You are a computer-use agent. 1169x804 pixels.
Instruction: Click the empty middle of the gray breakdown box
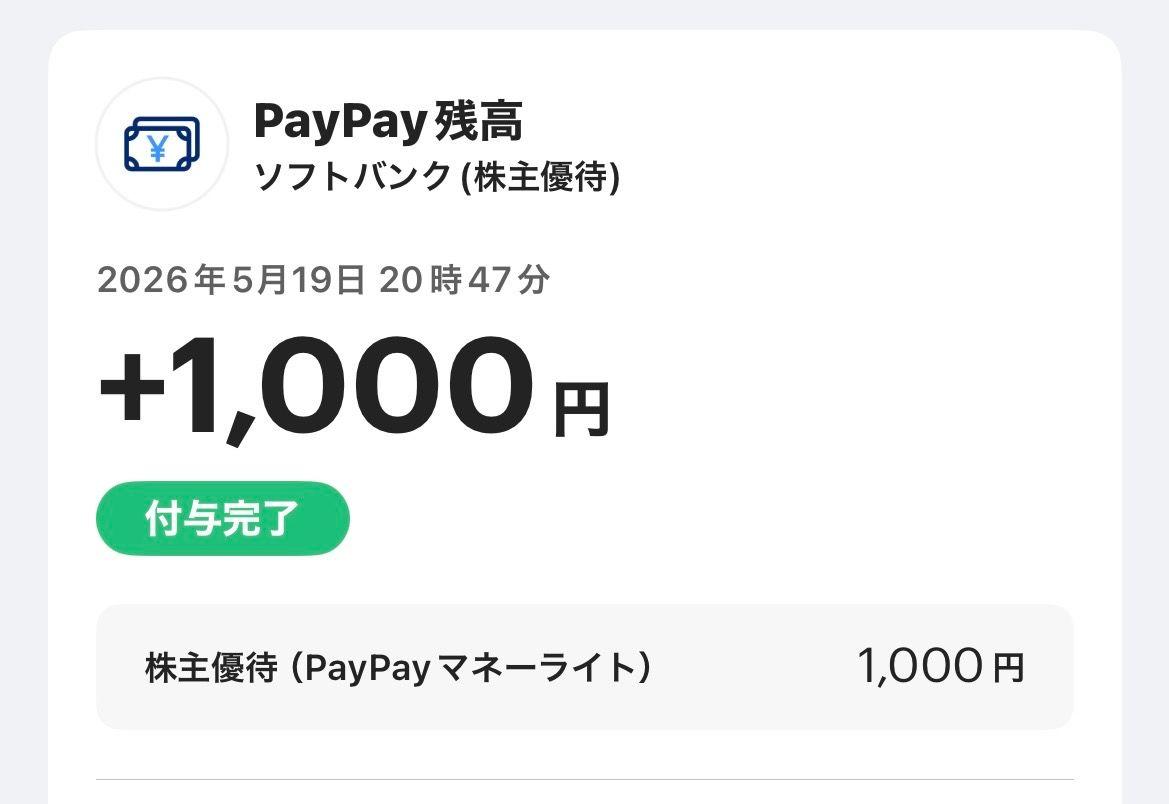[753, 667]
